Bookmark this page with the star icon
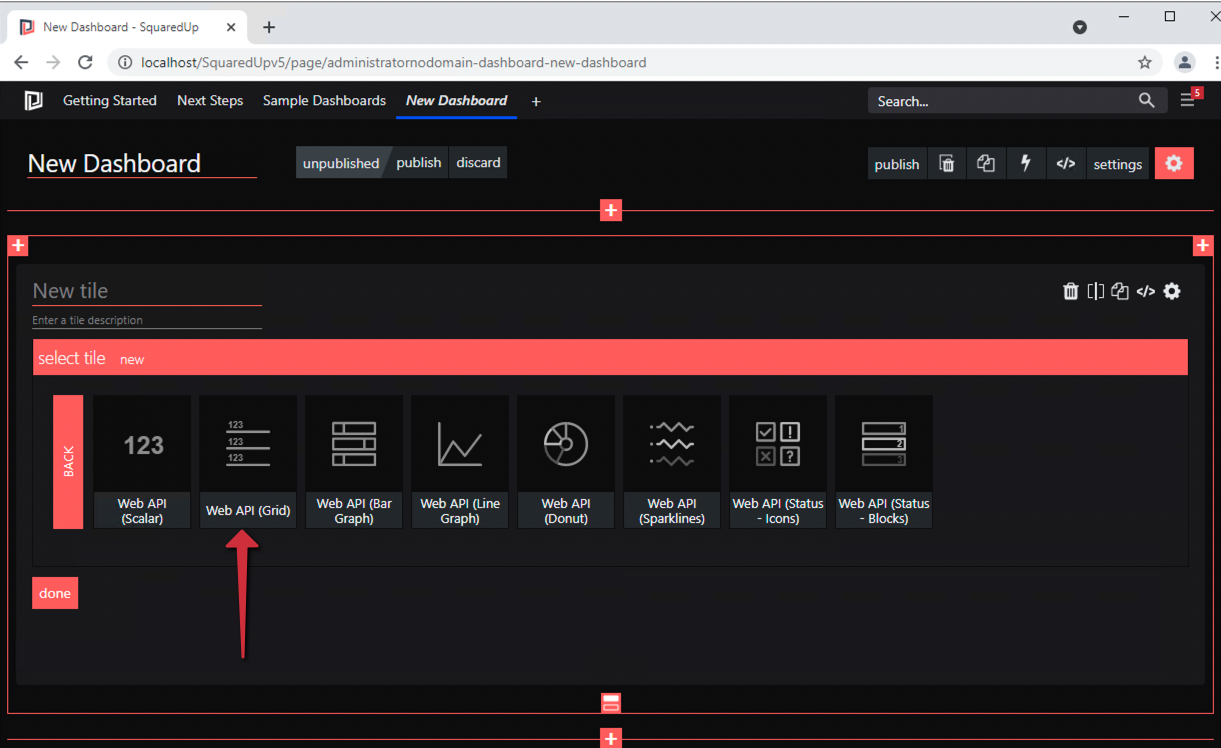Image resolution: width=1221 pixels, height=748 pixels. coord(1145,62)
